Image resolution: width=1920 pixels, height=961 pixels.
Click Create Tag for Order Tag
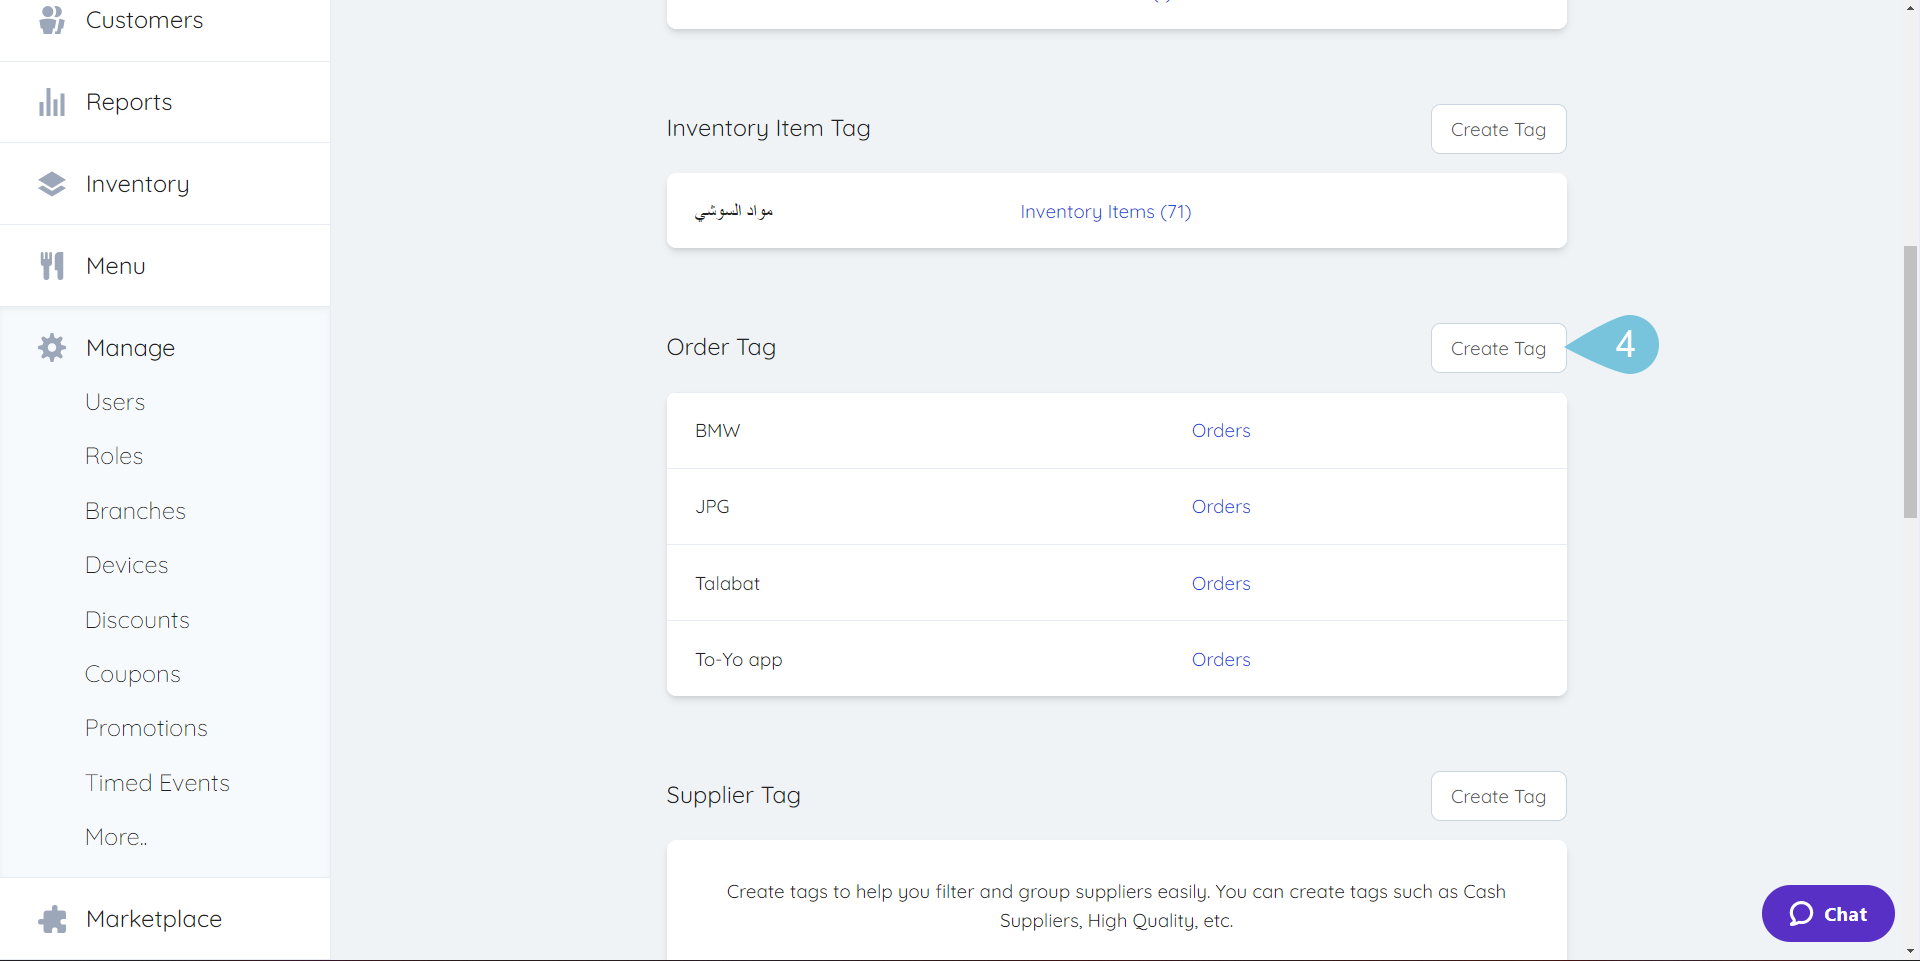[1498, 347]
